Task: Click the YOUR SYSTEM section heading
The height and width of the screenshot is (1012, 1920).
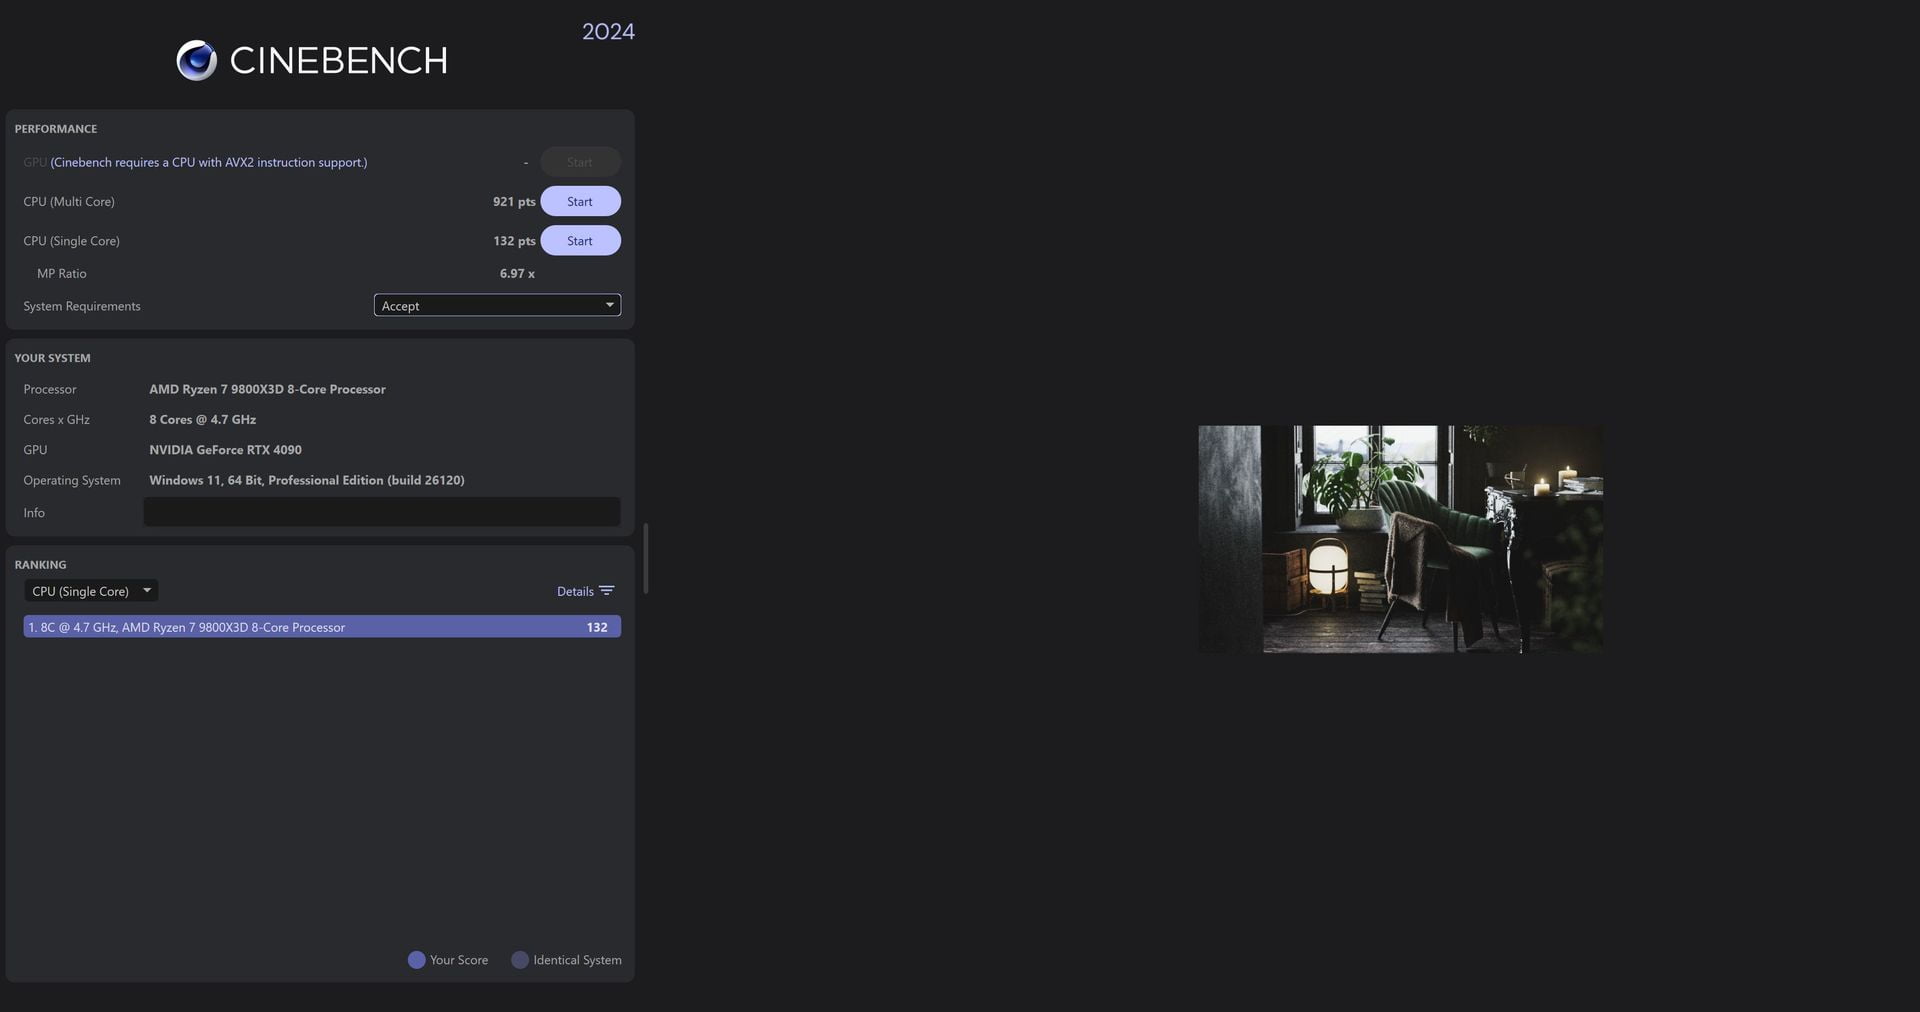Action: [52, 358]
